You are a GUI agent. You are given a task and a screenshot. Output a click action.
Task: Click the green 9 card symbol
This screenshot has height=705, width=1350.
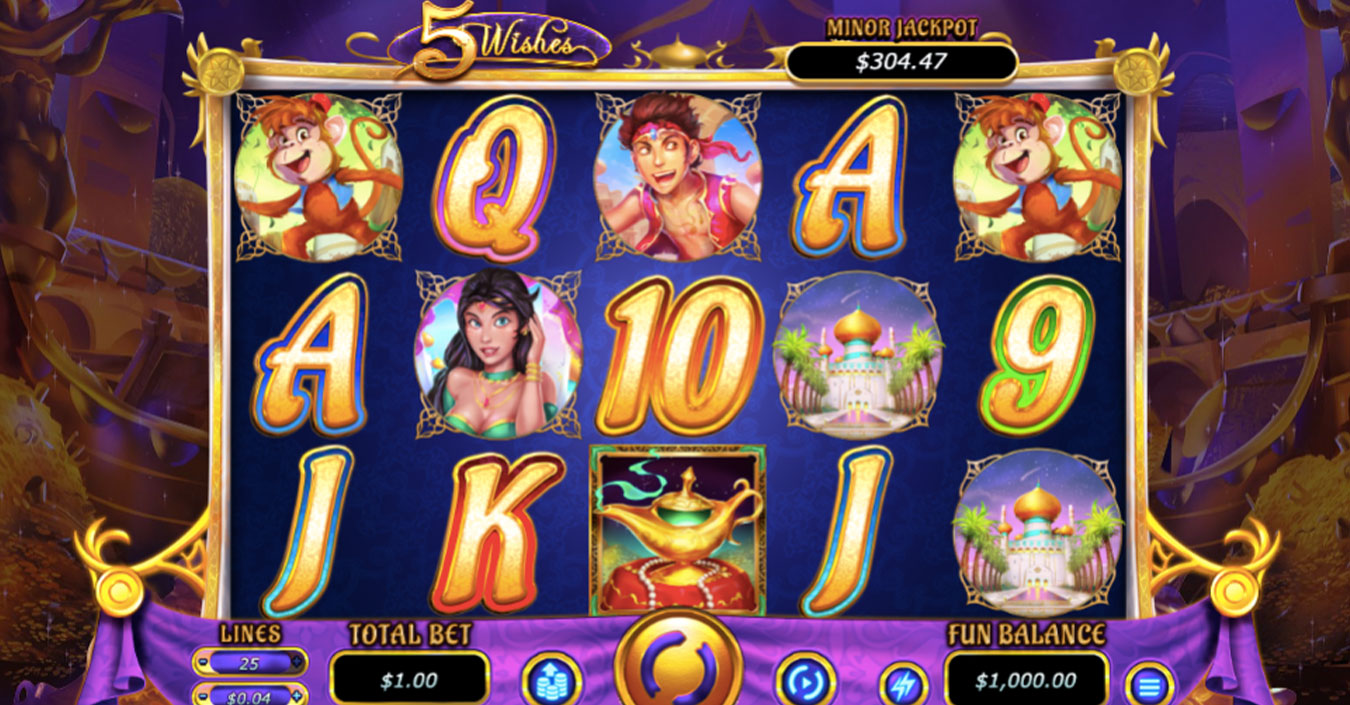1036,355
